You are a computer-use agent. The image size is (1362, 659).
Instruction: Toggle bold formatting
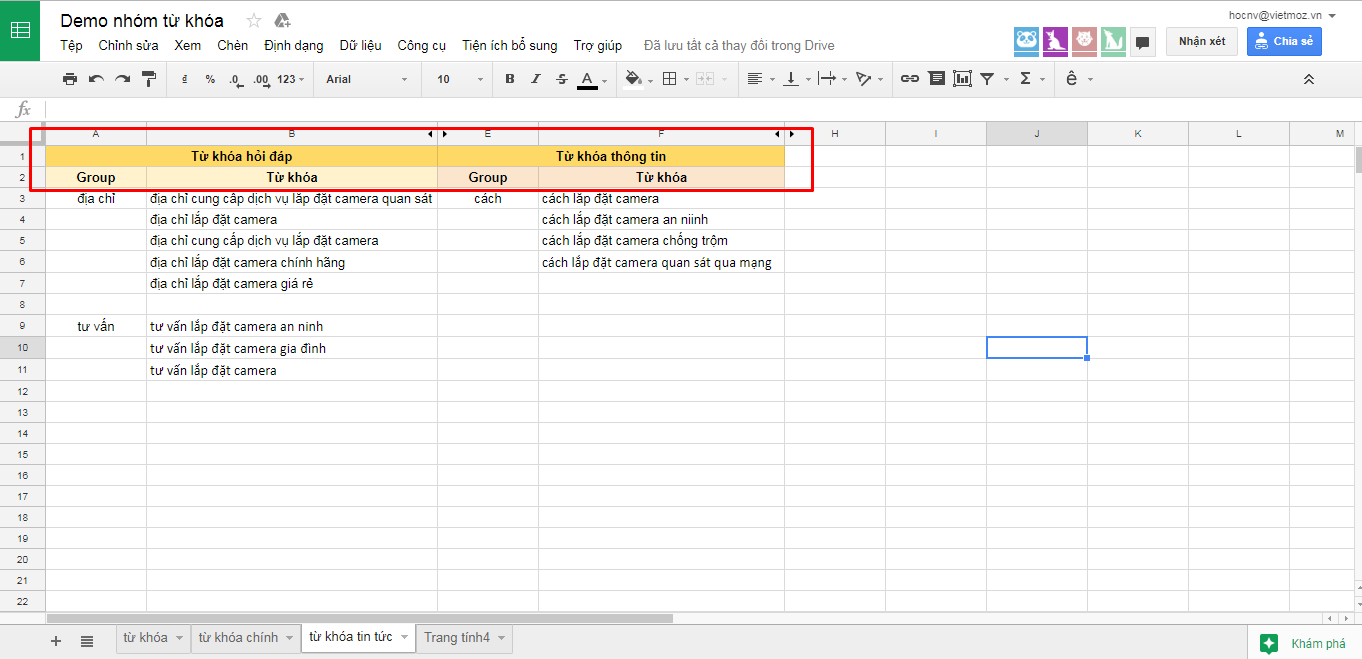(x=510, y=79)
